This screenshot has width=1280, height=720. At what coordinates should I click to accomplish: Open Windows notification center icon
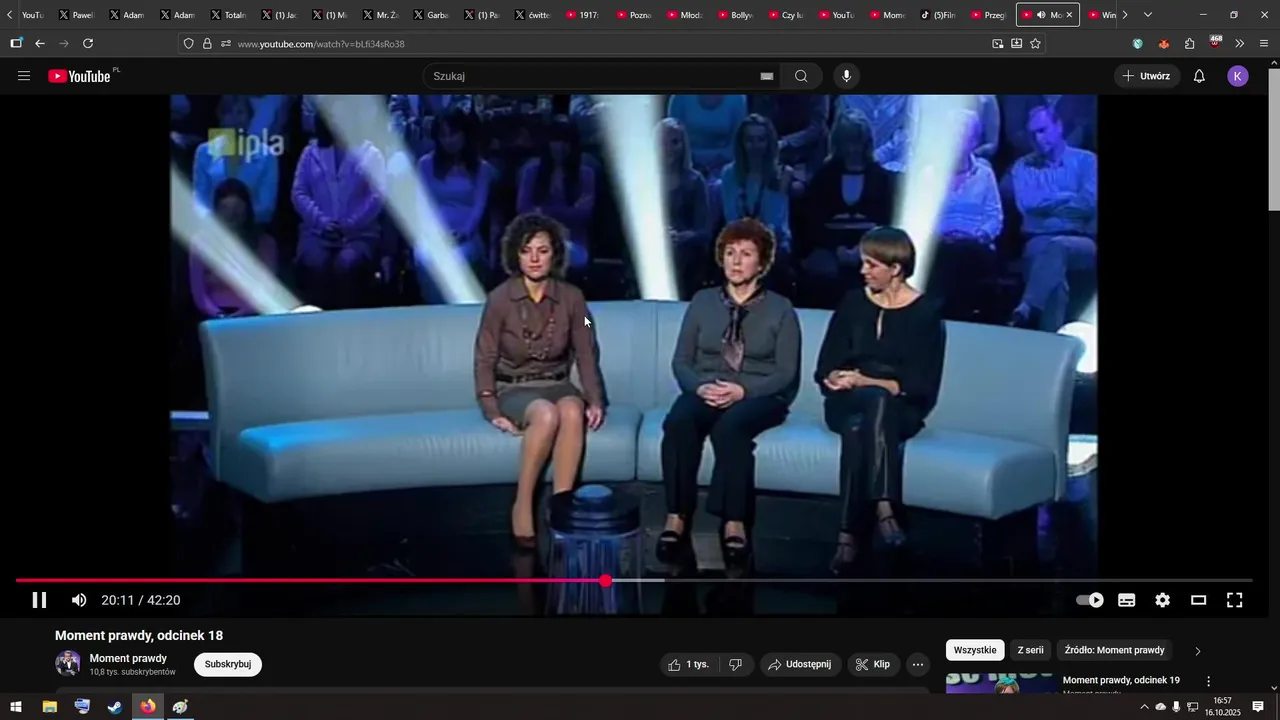click(x=1259, y=707)
